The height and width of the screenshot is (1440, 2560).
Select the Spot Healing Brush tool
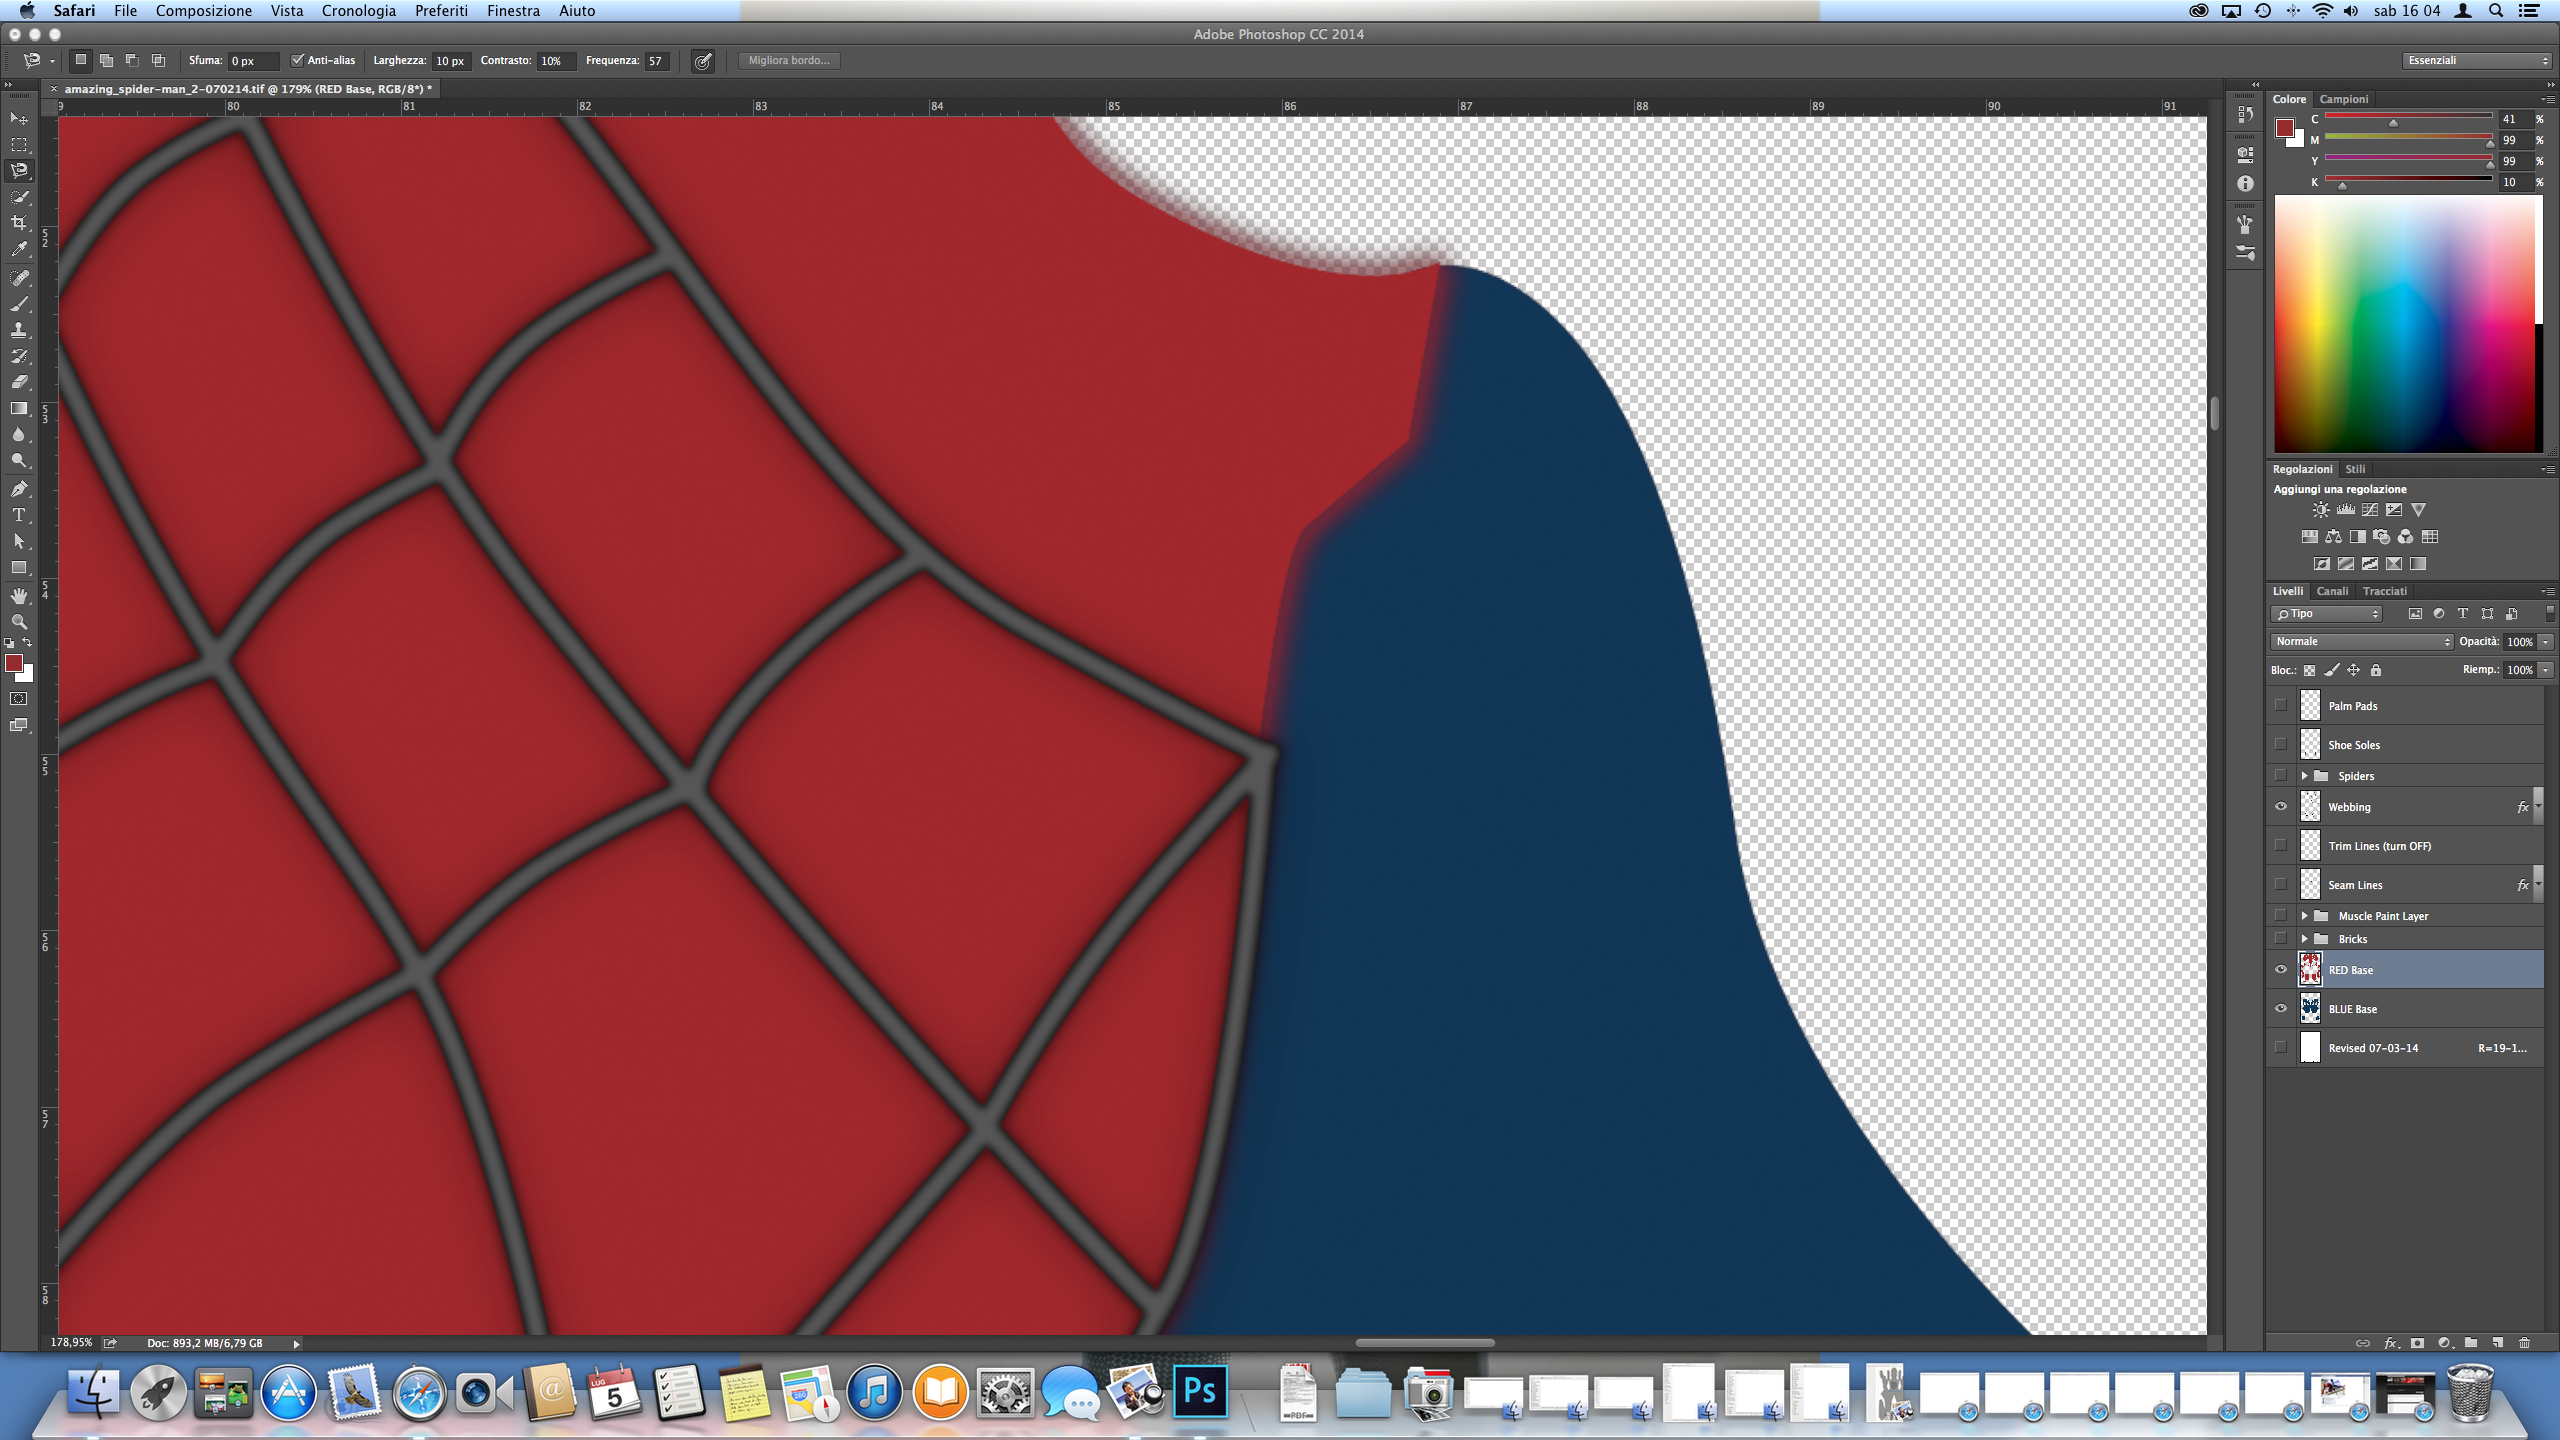pyautogui.click(x=19, y=278)
